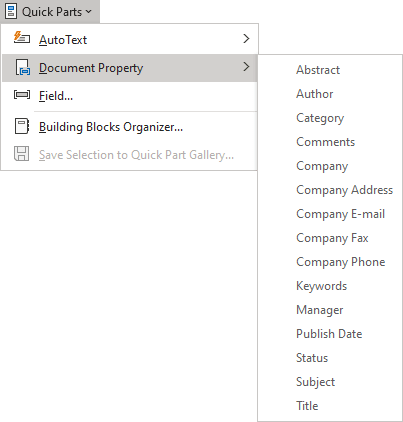Click the Quick Parts document icon
This screenshot has width=403, height=422.
point(11,11)
